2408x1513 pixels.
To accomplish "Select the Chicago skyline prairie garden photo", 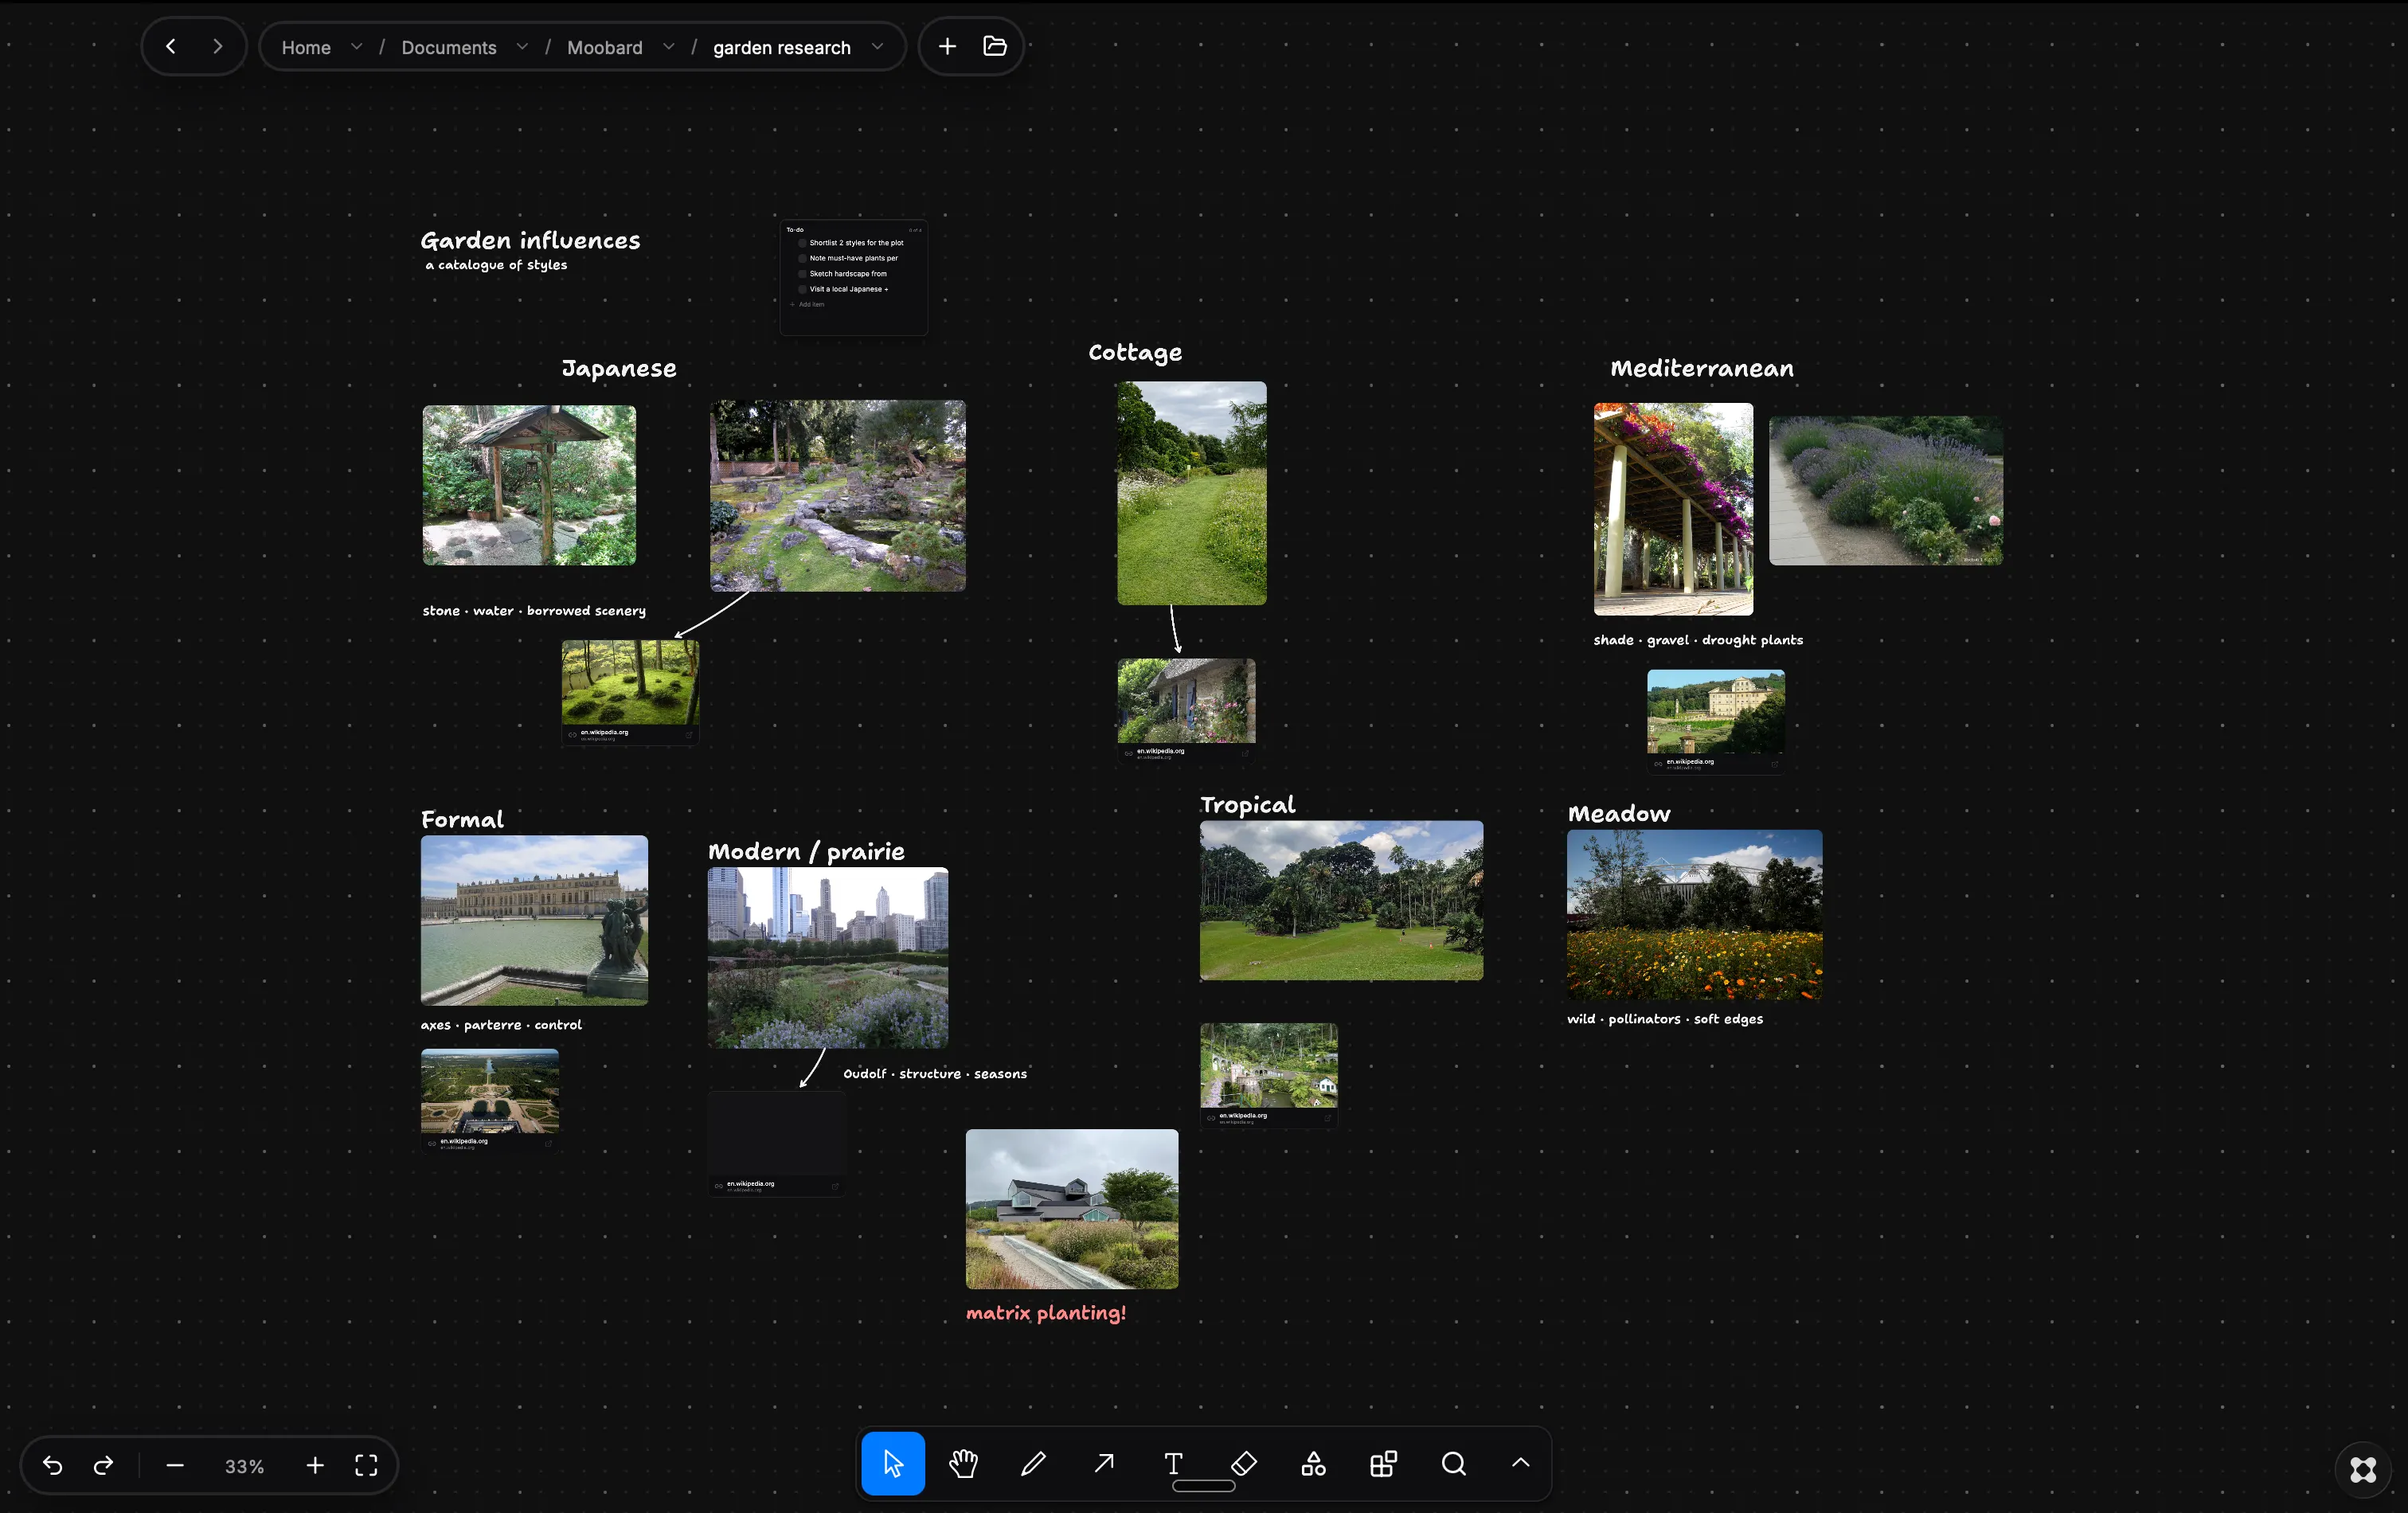I will pos(828,958).
